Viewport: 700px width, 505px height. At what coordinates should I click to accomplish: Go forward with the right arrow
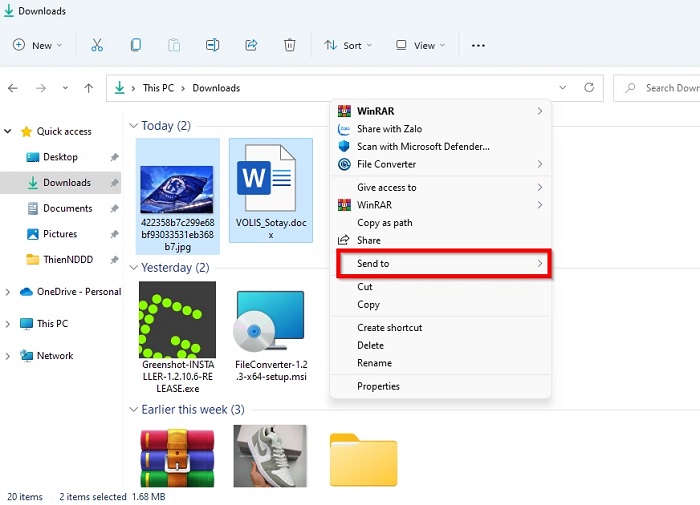pos(41,88)
